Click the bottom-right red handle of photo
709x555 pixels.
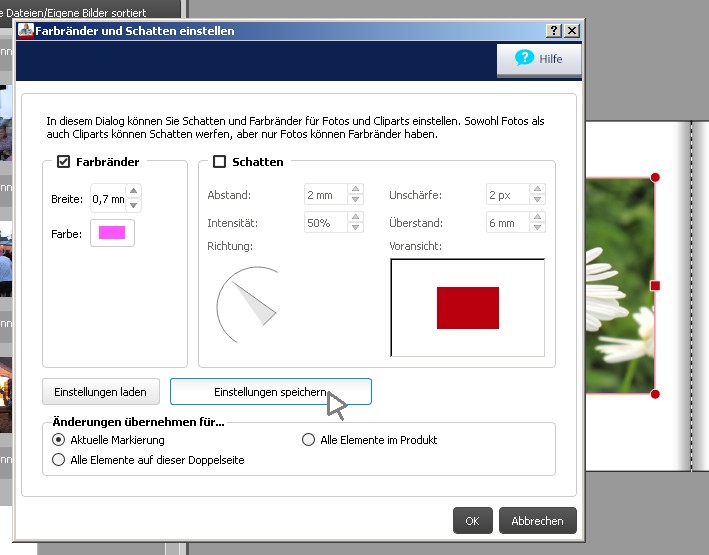coord(655,394)
